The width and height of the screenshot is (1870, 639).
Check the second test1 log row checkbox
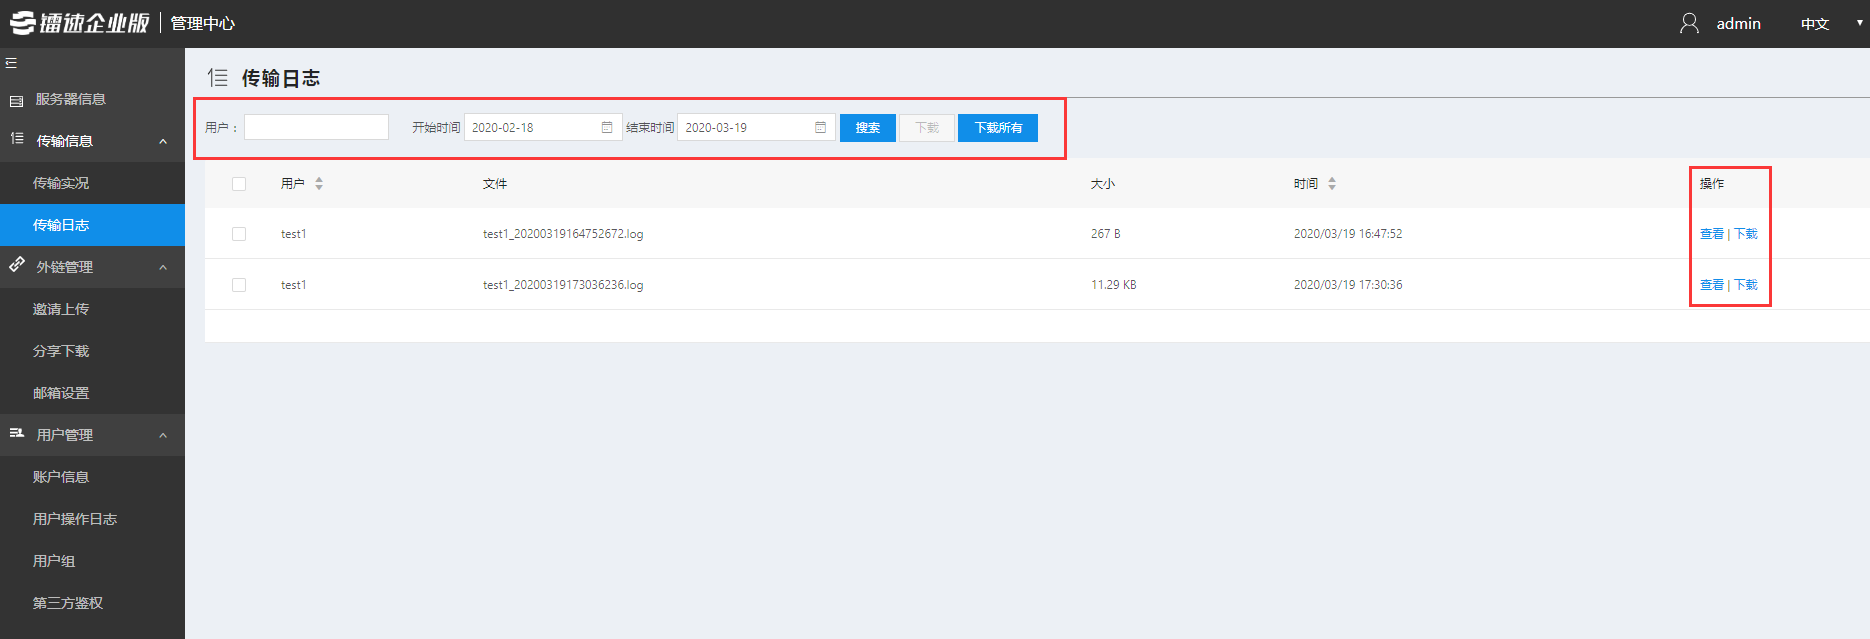coord(239,285)
